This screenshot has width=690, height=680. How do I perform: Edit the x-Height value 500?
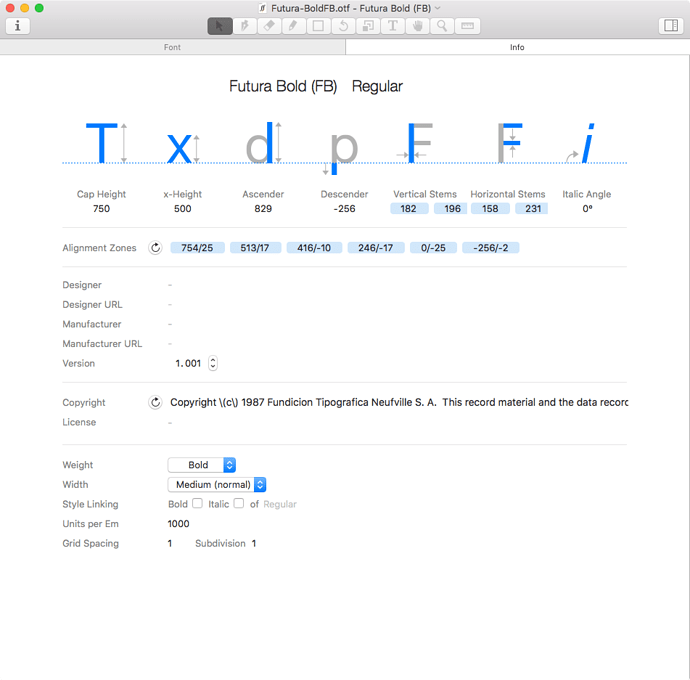(x=183, y=209)
